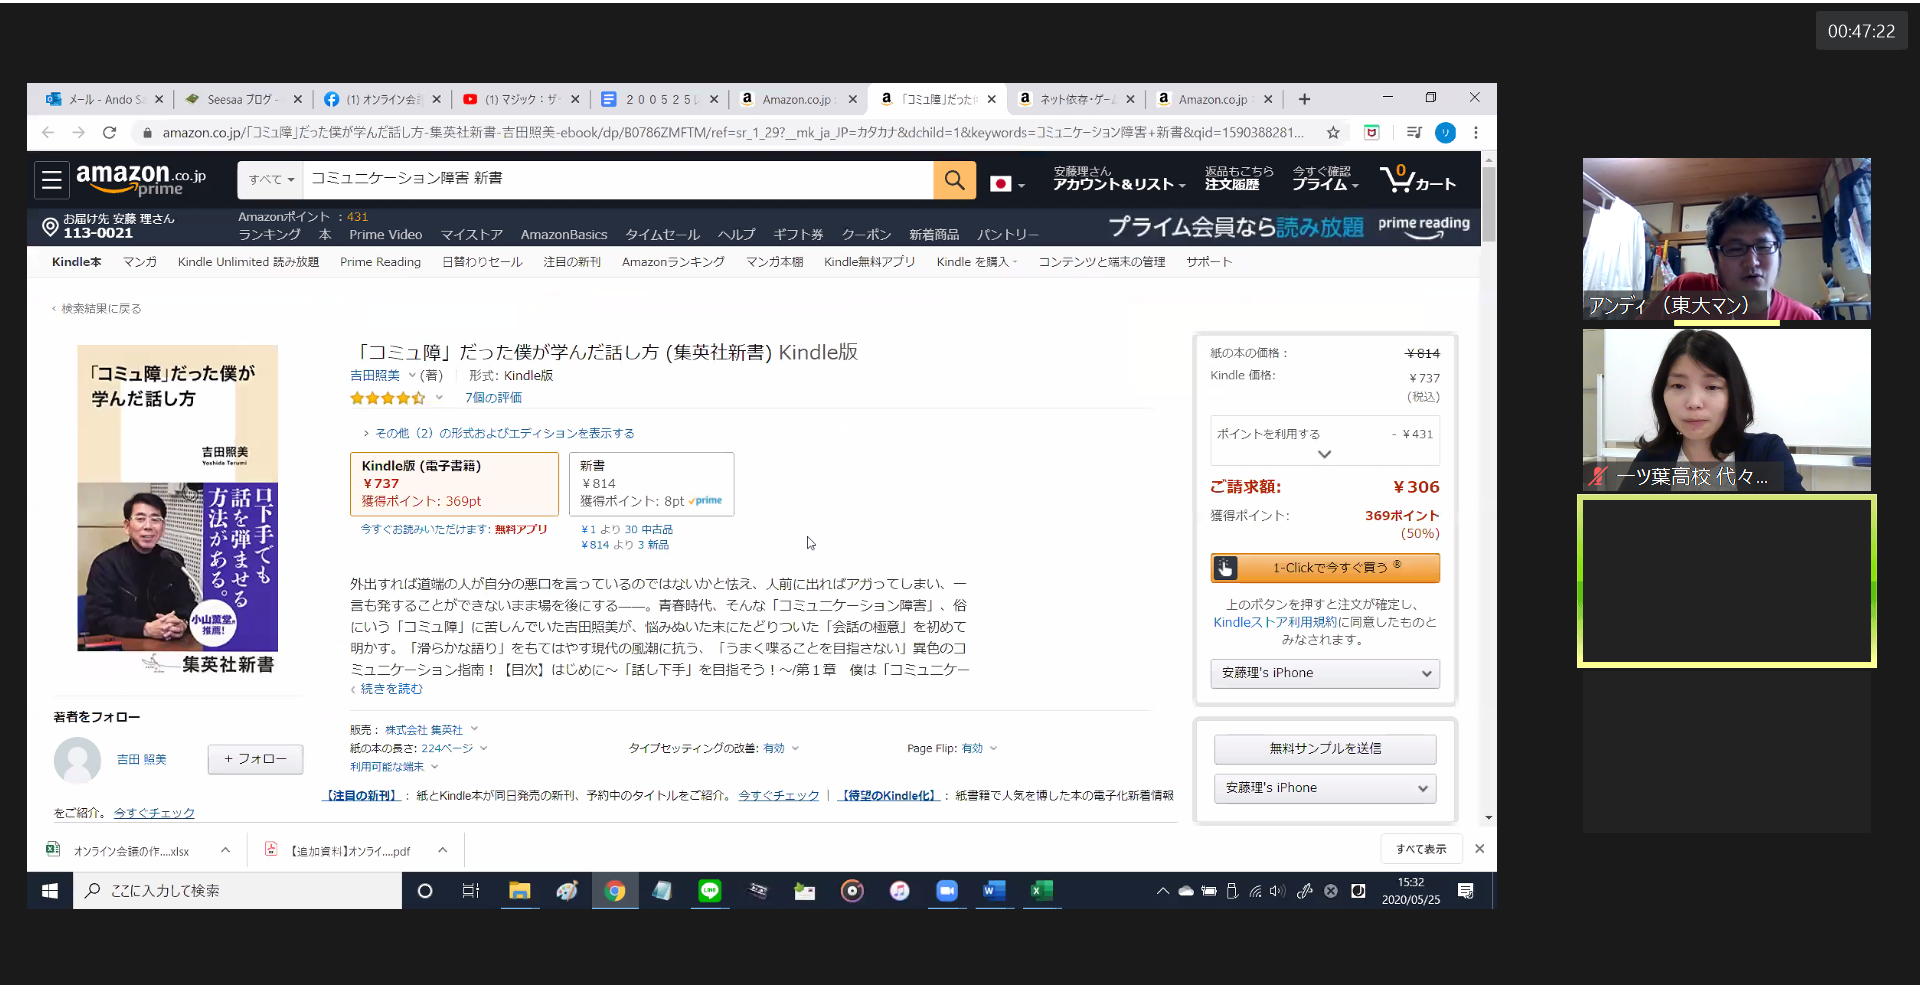
Task: Expand ポイントを利用する chevron
Action: pyautogui.click(x=1324, y=454)
